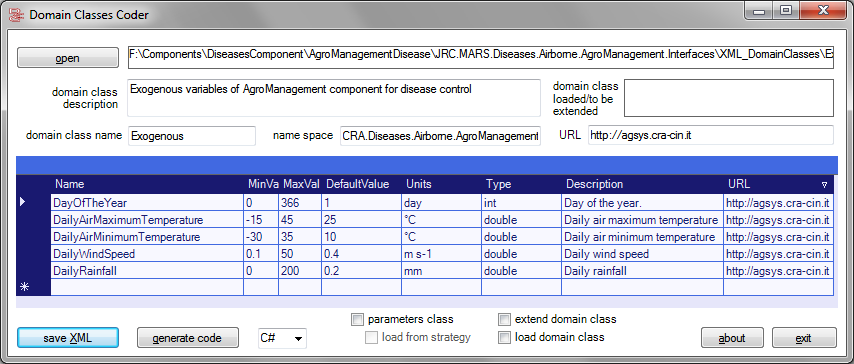
Task: Click the Domain Classes Coder app icon
Action: 16,15
